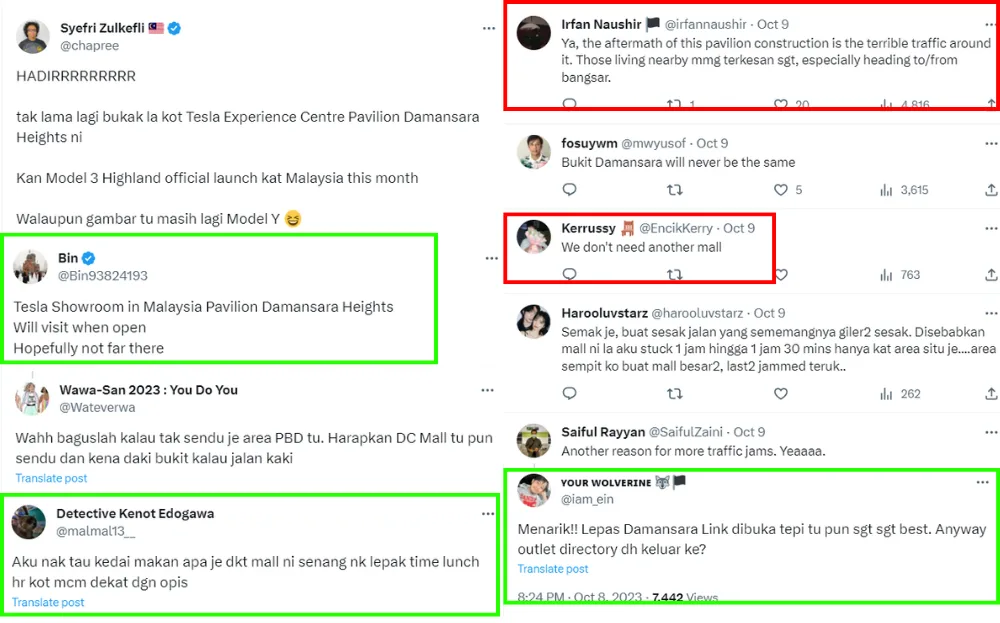
Task: Expand more options for Detective Kenot Edogawa's tweet
Action: point(487,513)
